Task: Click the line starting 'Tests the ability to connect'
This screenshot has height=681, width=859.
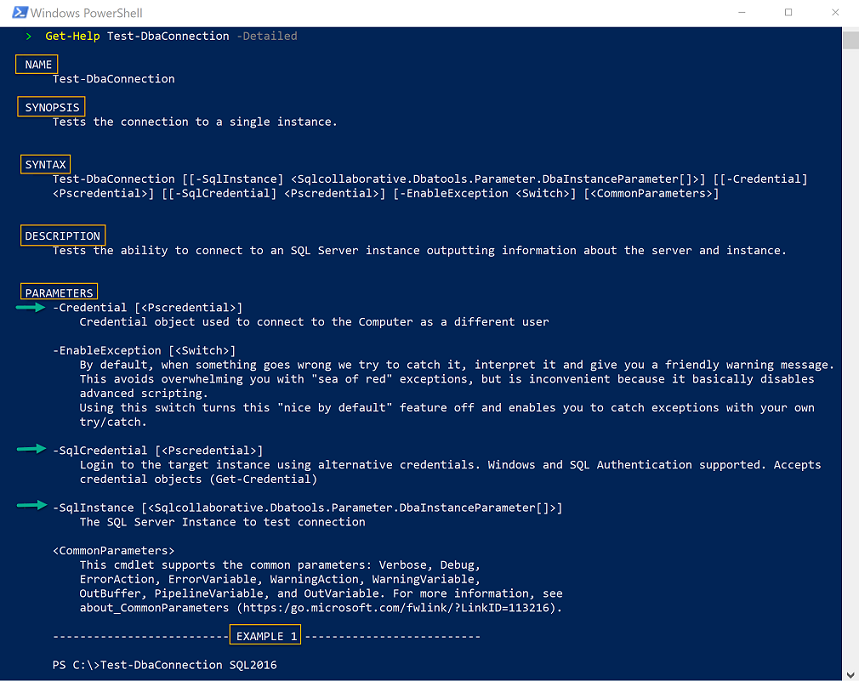Action: [419, 250]
